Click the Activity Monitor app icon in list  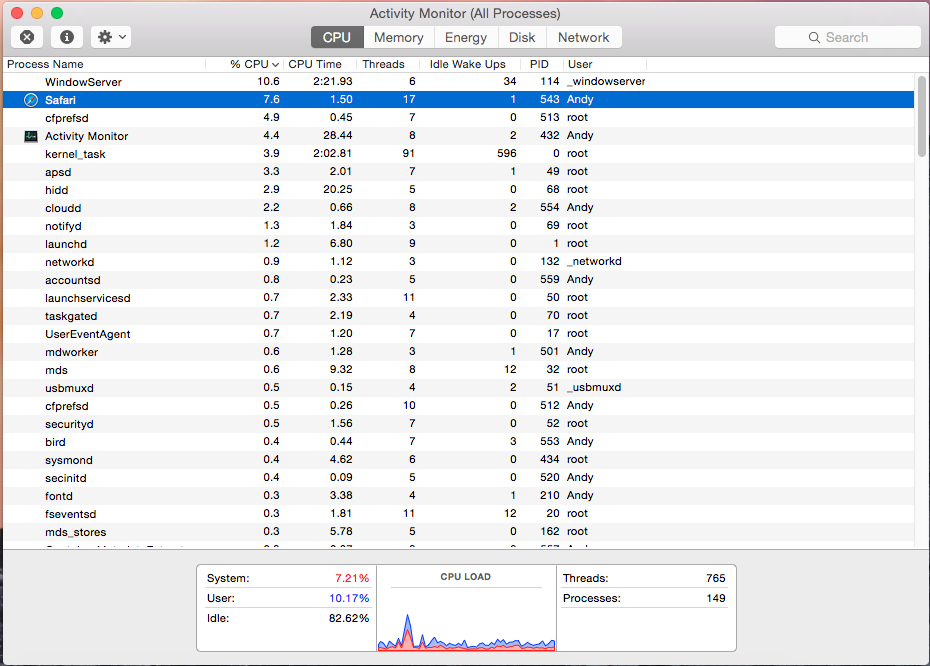pyautogui.click(x=31, y=136)
